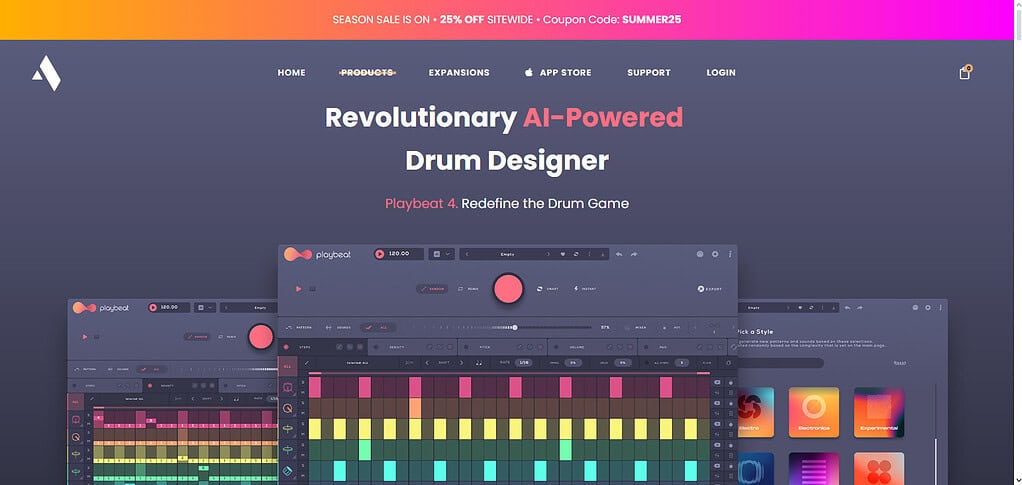This screenshot has height=485, width=1022.
Task: Click the big red generate button in center window
Action: [508, 289]
